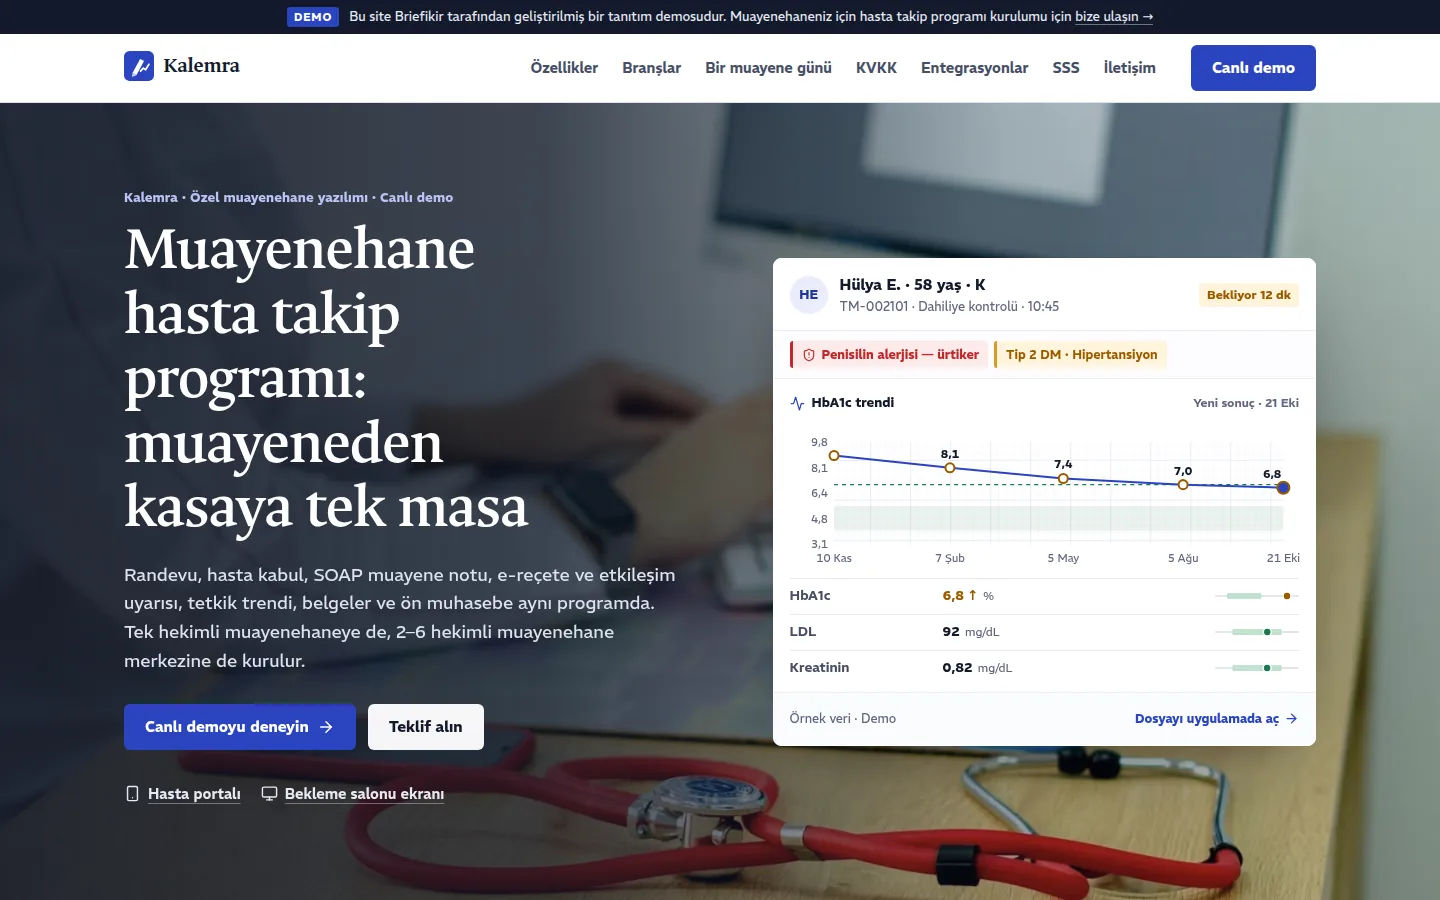Click the Kreatinin row label

(819, 668)
